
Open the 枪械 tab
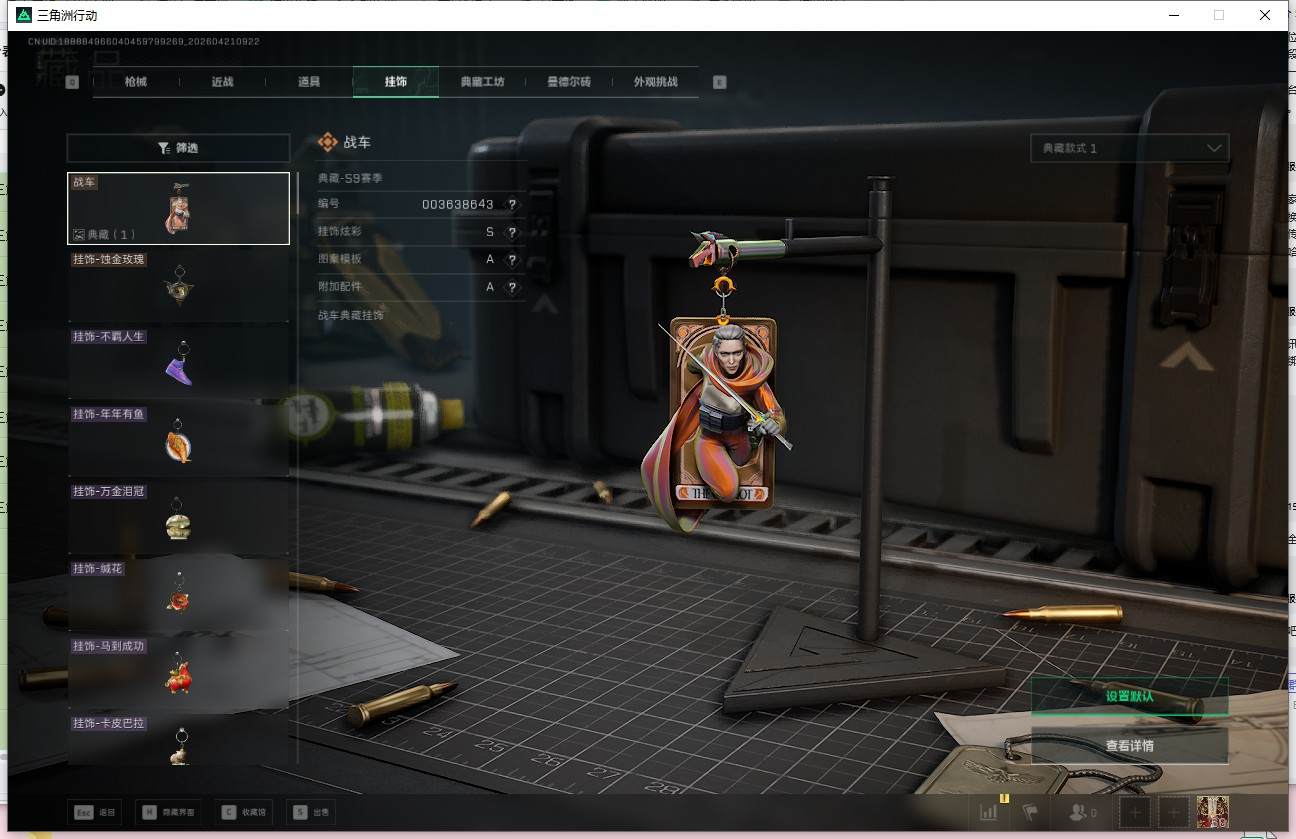coord(136,82)
